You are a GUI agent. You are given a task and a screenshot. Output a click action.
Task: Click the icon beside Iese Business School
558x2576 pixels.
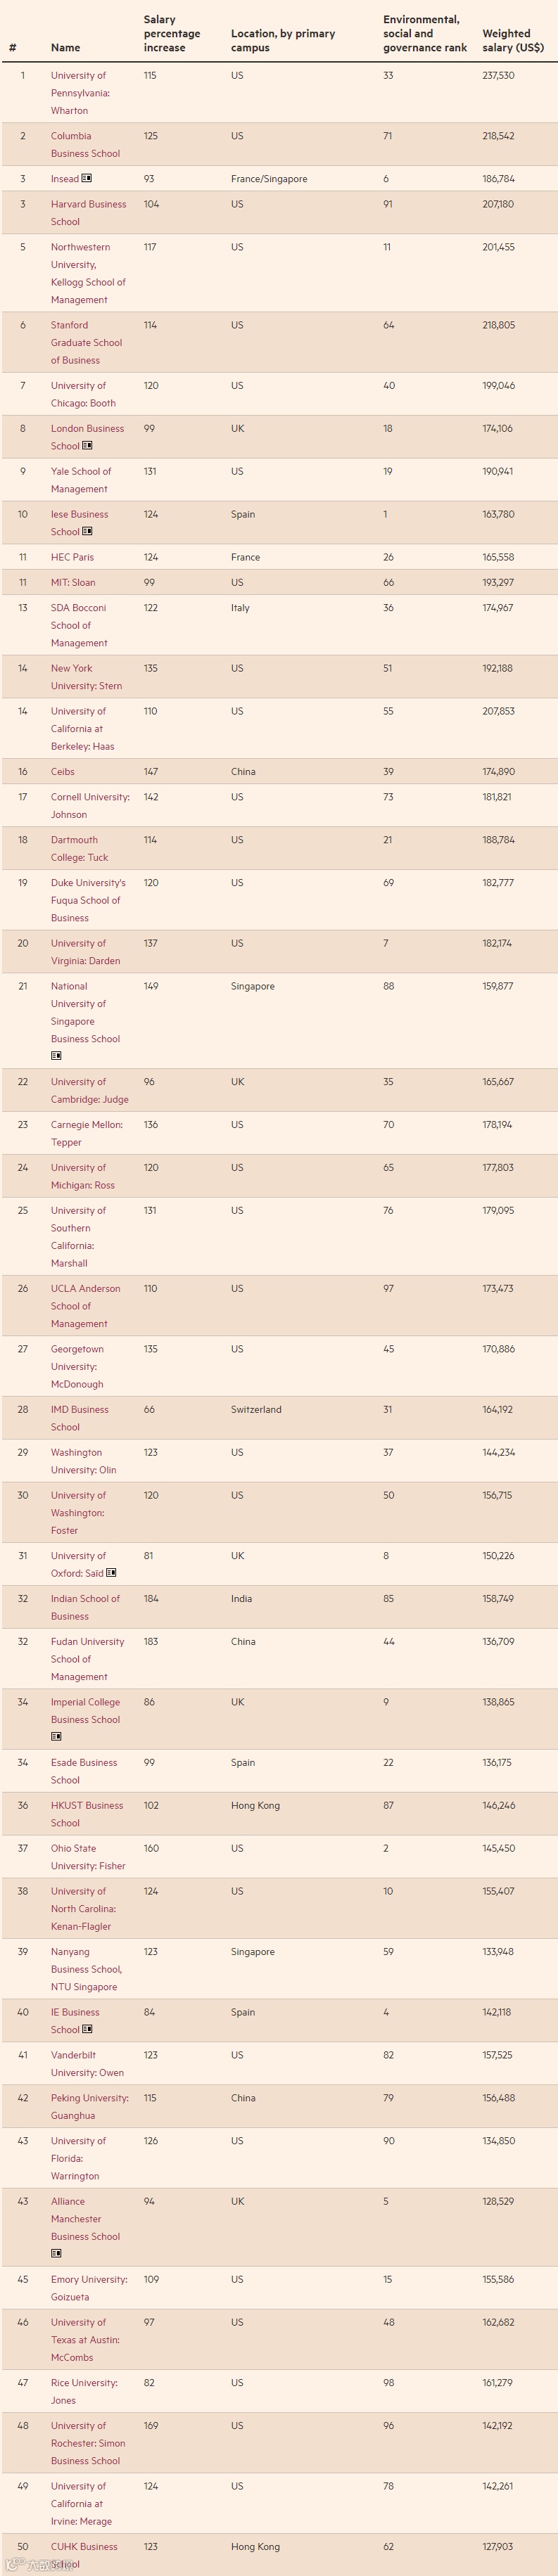(x=87, y=532)
